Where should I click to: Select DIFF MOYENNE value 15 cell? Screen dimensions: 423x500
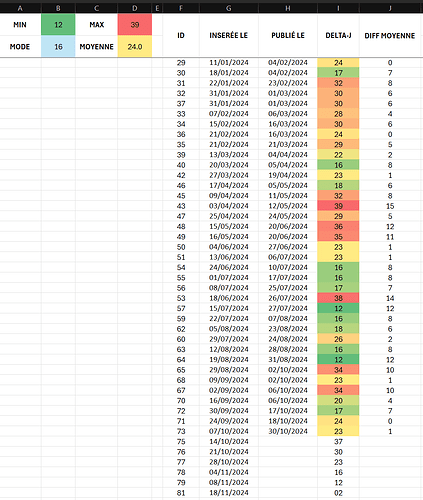pyautogui.click(x=390, y=206)
